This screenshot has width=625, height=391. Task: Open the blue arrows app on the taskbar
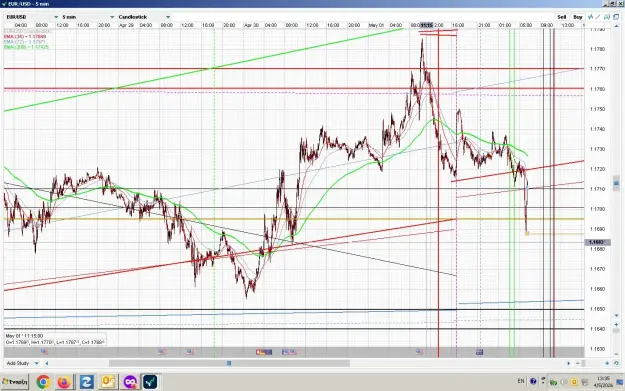pyautogui.click(x=86, y=382)
